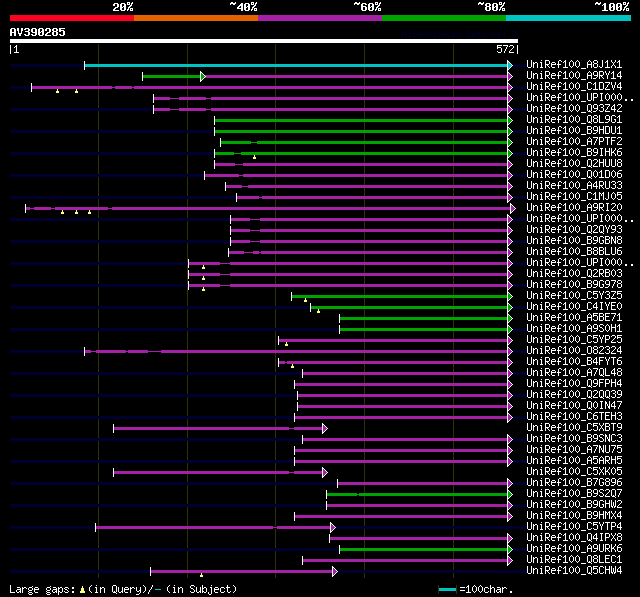The width and height of the screenshot is (640, 597).
Task: Select the white AV390285 query sequence bar
Action: [264, 41]
